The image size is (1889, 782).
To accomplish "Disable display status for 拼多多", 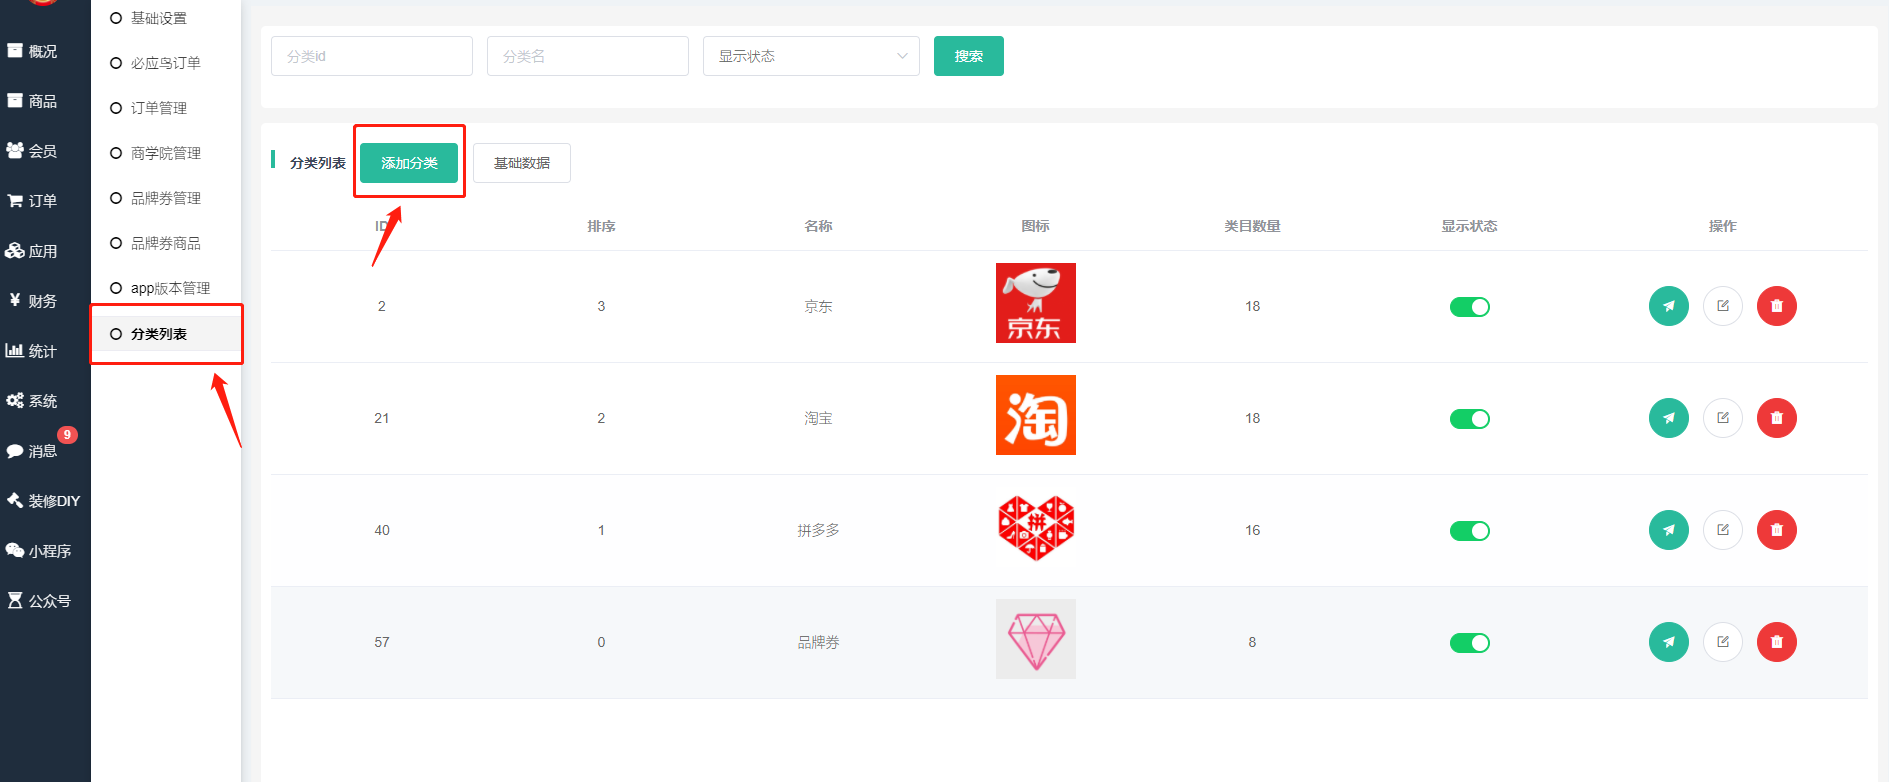I will pyautogui.click(x=1469, y=531).
